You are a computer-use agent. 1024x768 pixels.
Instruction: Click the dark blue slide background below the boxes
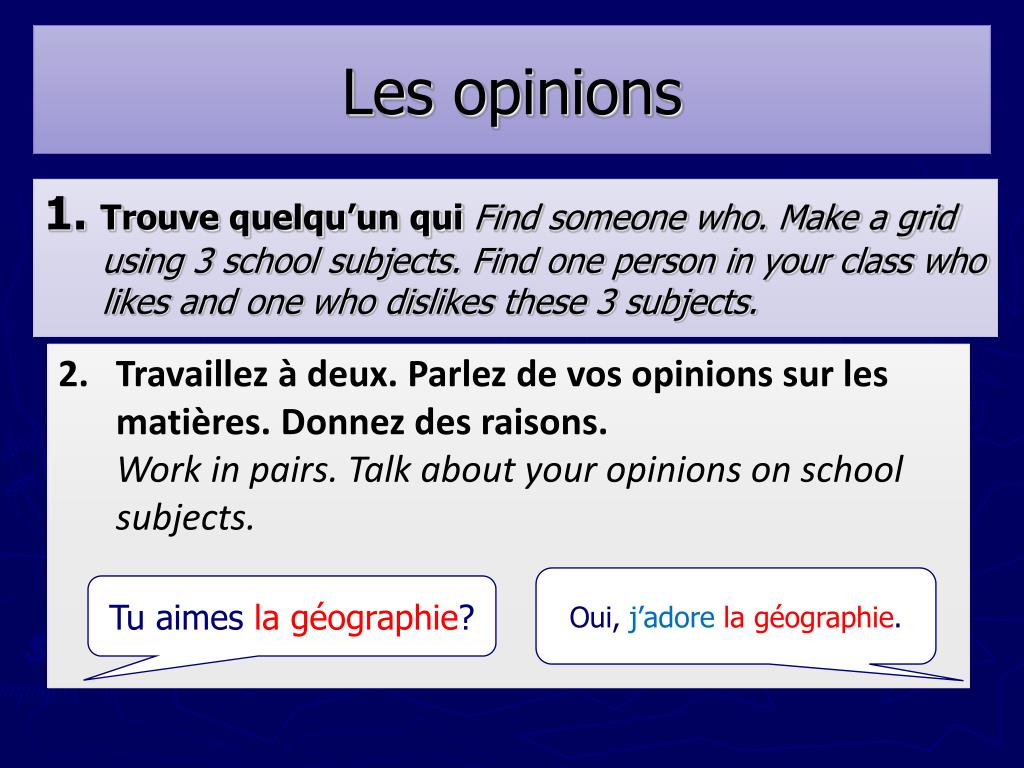(512, 728)
